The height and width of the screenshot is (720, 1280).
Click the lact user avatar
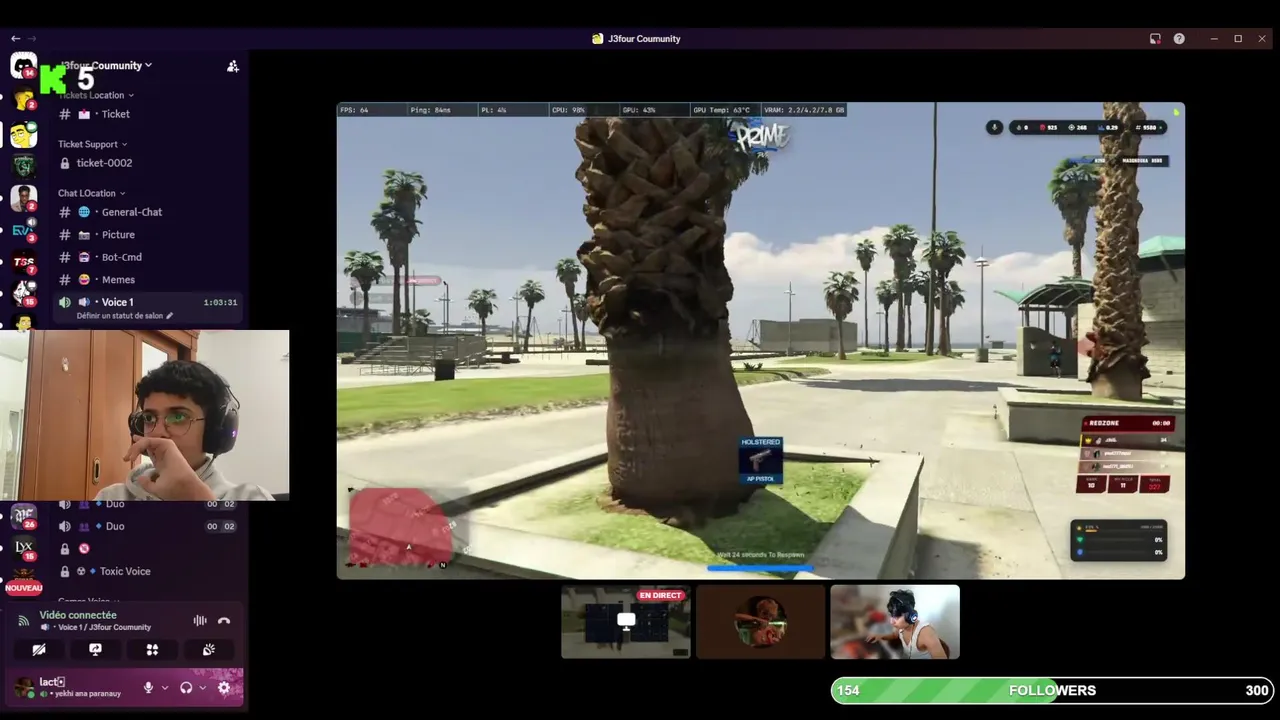click(x=24, y=688)
